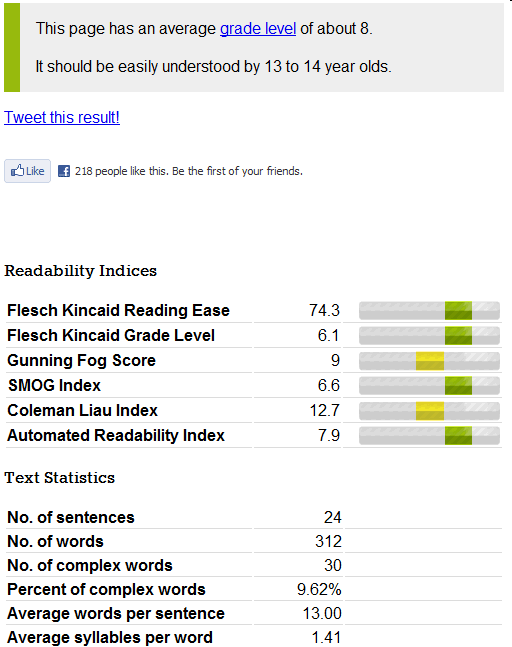Click the Gunning Fog Score yellow bar
This screenshot has height=647, width=512.
[429, 361]
